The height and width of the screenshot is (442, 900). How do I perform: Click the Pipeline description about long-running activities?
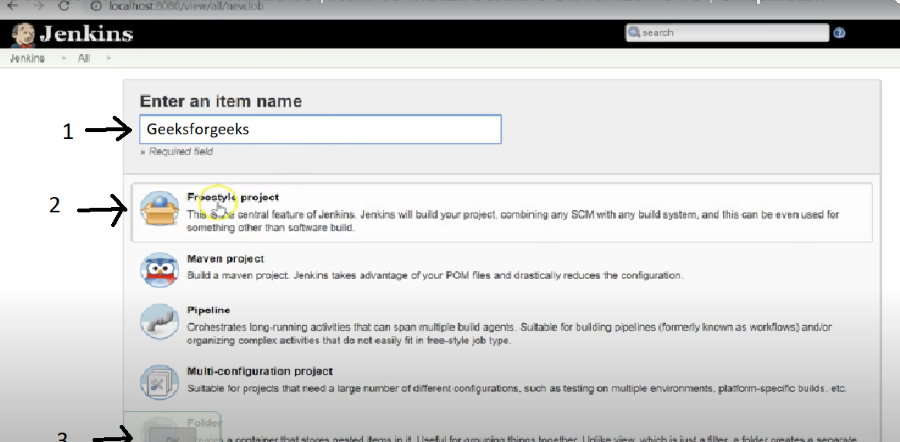pos(510,334)
